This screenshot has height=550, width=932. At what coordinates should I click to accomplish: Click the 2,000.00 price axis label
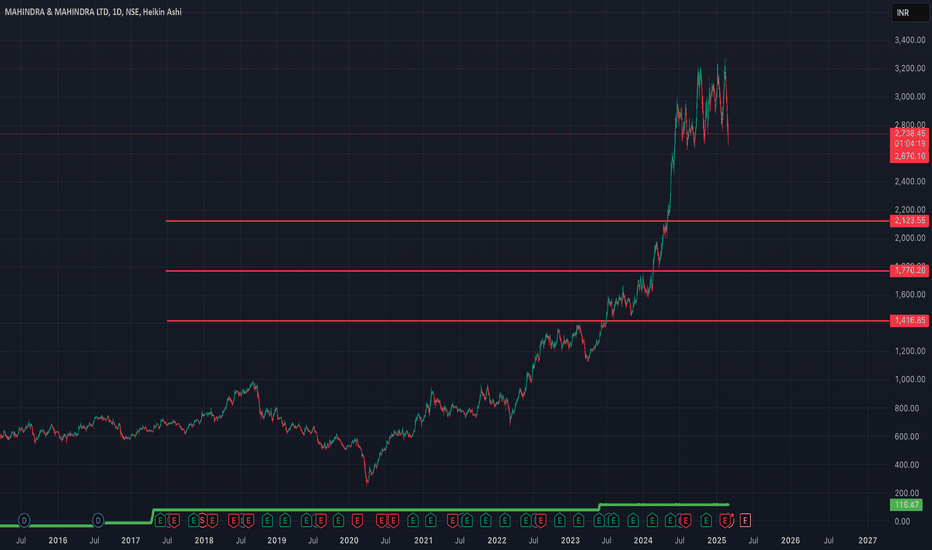pyautogui.click(x=909, y=238)
